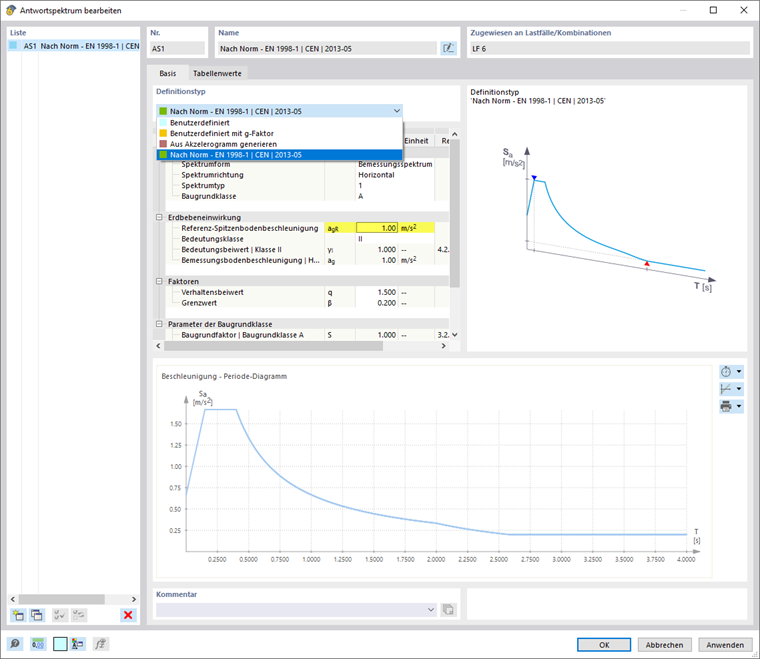Click parameter table scroll-right arrow

(443, 346)
